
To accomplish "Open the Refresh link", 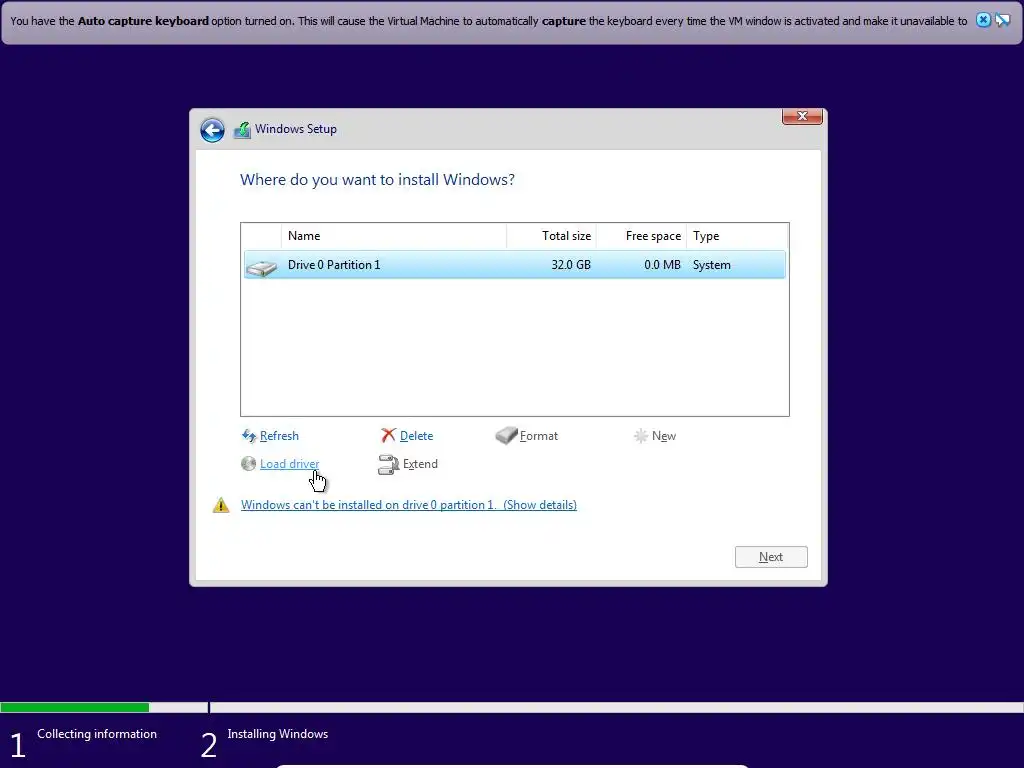I will [279, 436].
